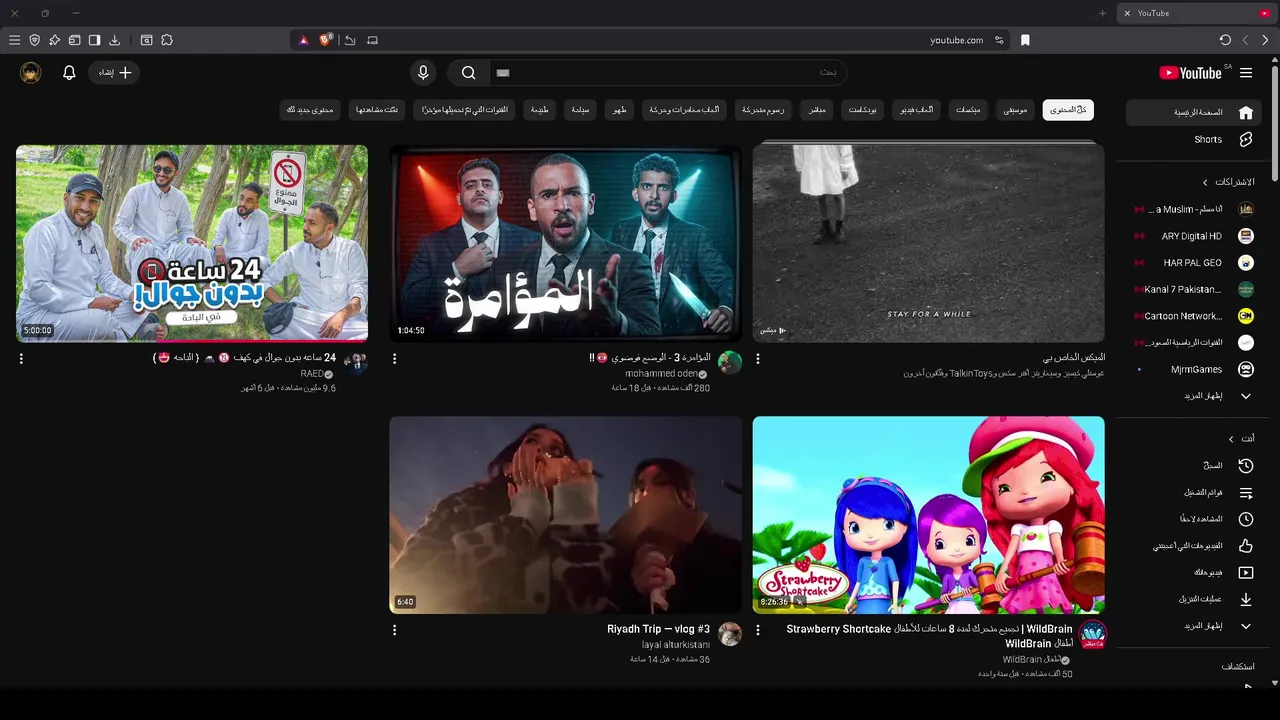Open the browser downloads icon
This screenshot has width=1280, height=720.
[x=114, y=40]
